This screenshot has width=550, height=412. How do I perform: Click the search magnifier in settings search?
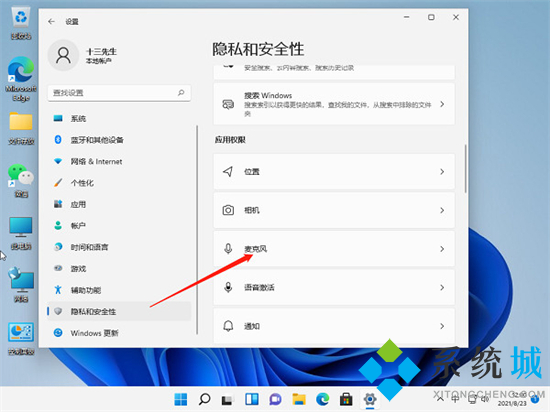181,93
